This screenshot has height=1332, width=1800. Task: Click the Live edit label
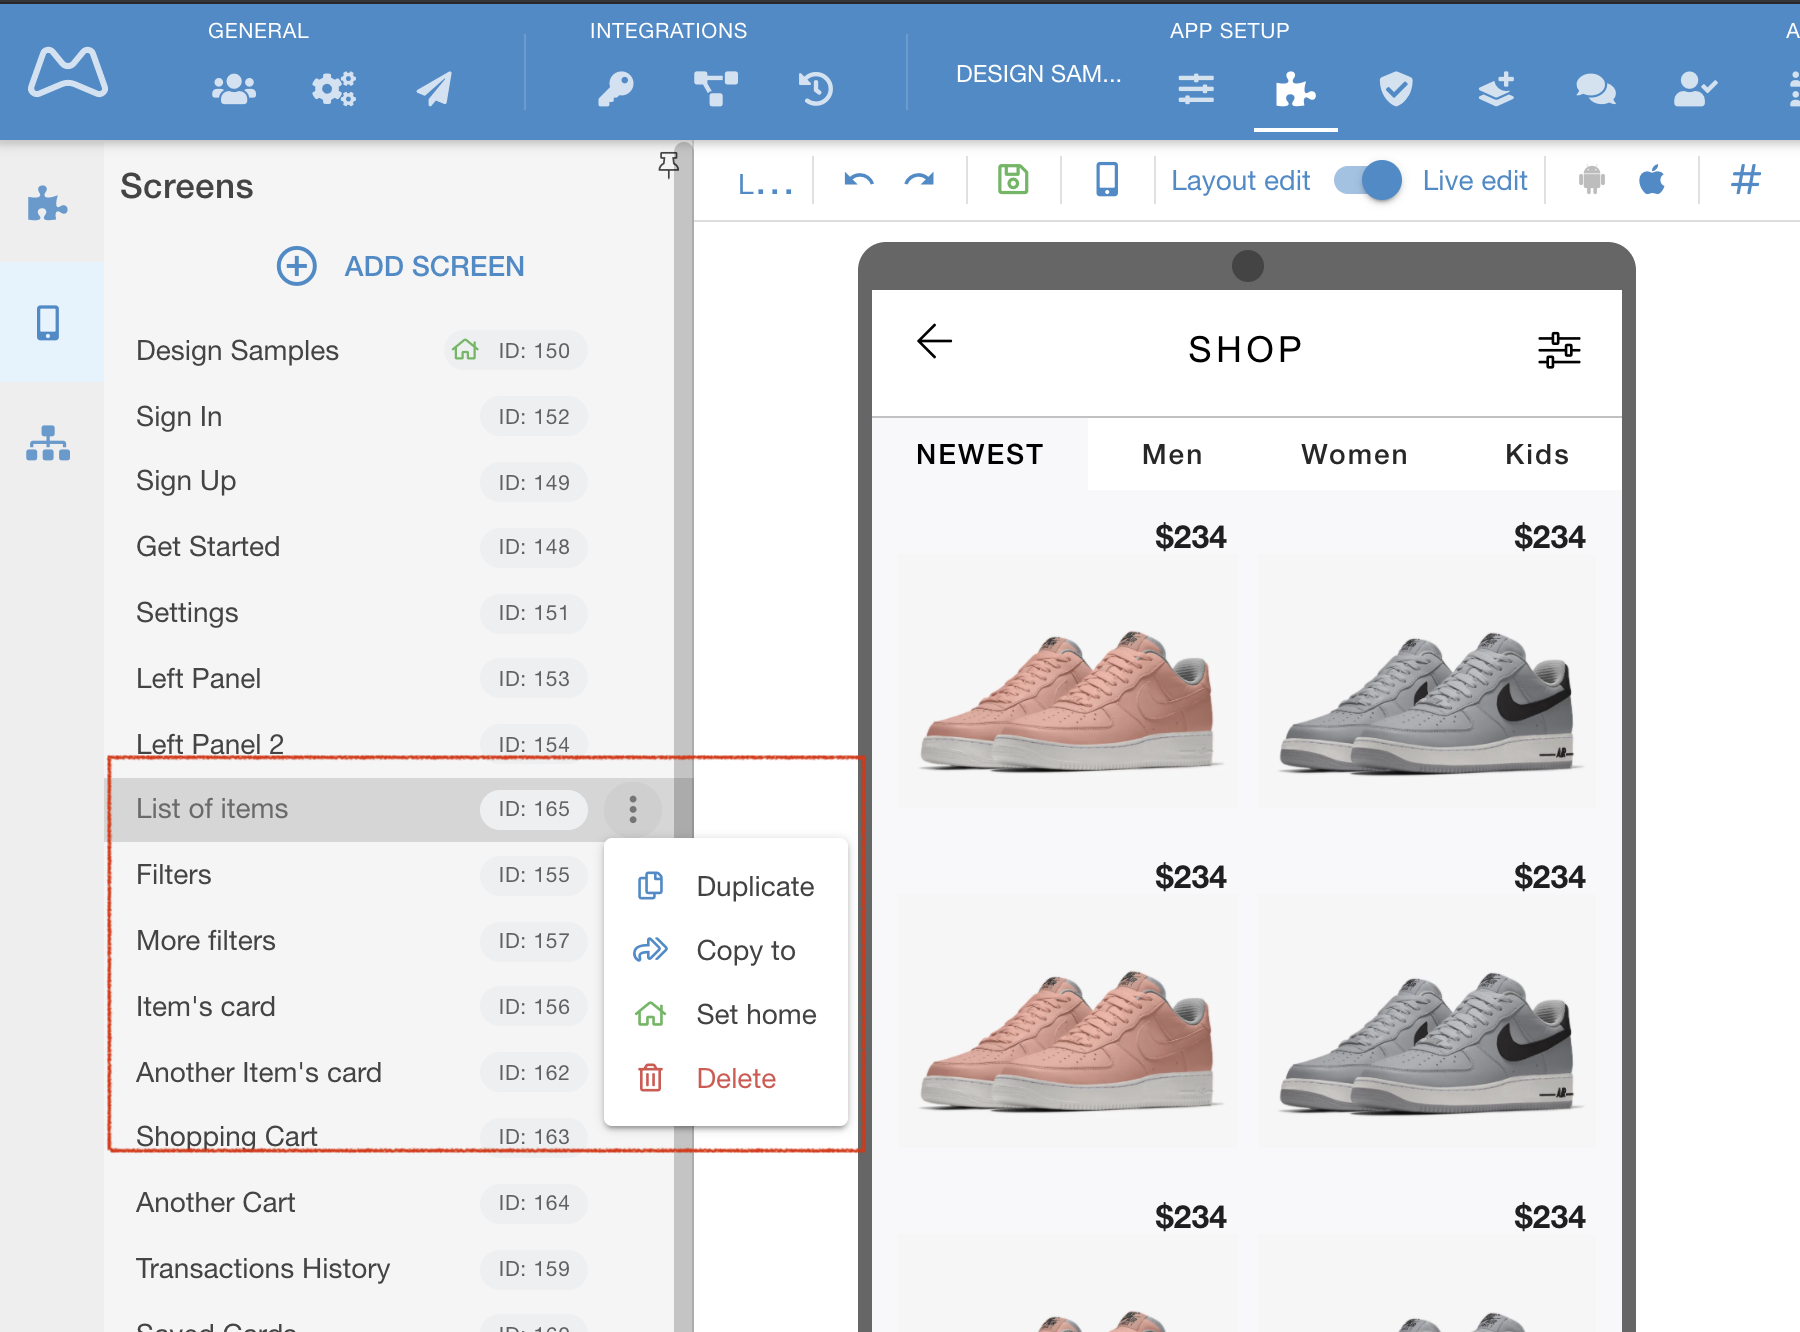pos(1475,181)
